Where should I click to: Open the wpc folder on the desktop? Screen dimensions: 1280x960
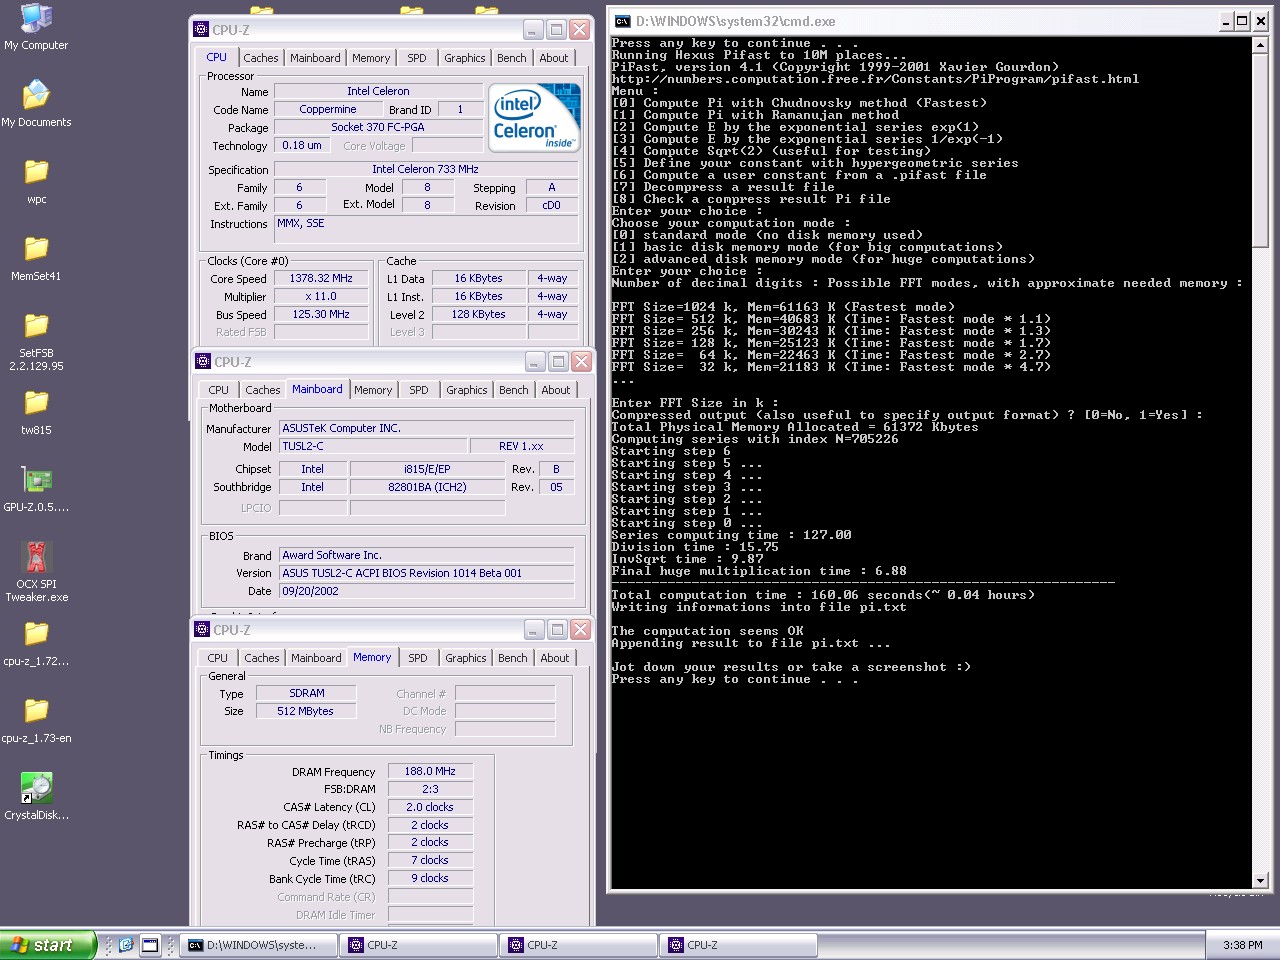point(36,172)
